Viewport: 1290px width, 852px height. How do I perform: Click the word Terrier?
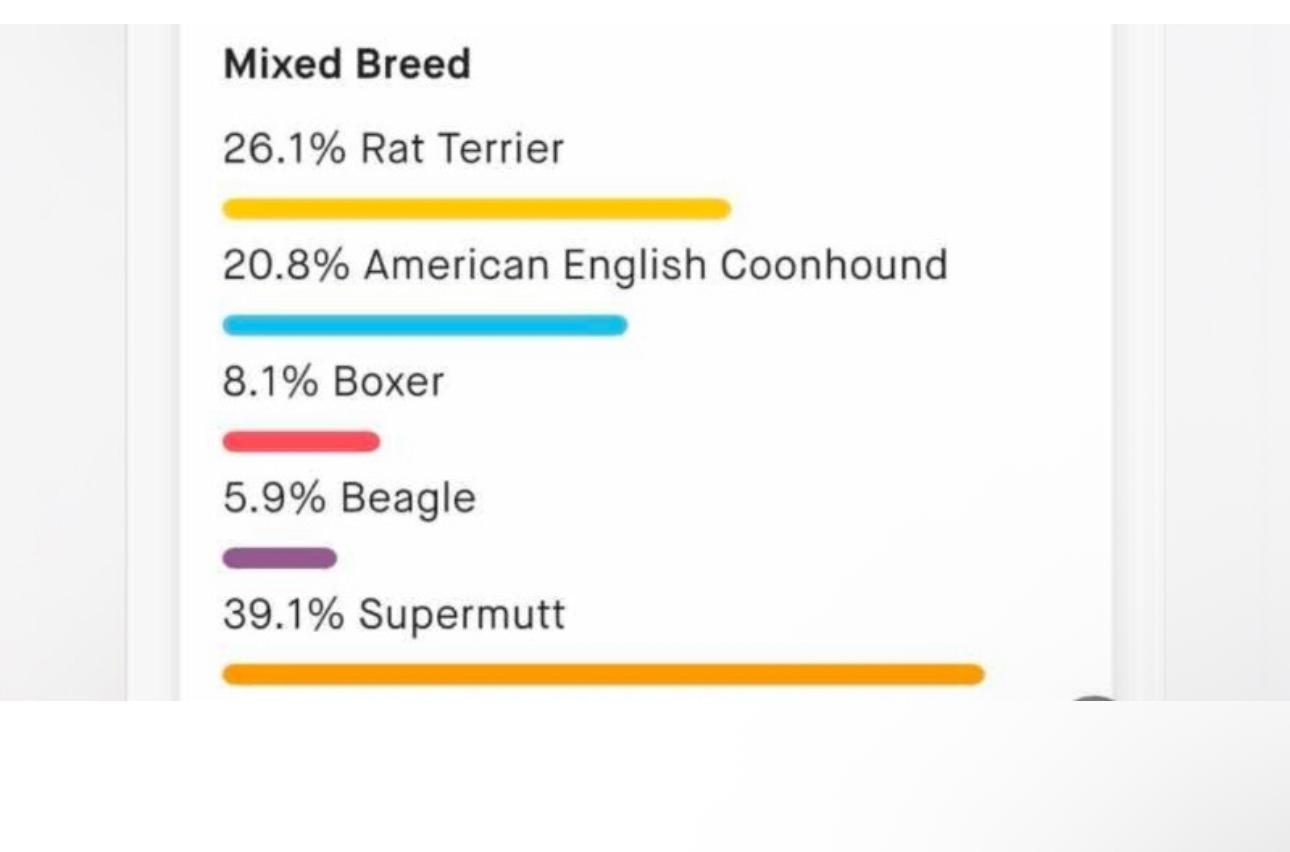[x=502, y=150]
